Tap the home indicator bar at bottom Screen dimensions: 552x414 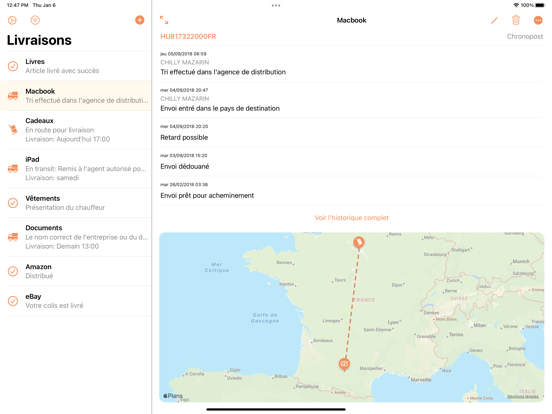pyautogui.click(x=276, y=409)
